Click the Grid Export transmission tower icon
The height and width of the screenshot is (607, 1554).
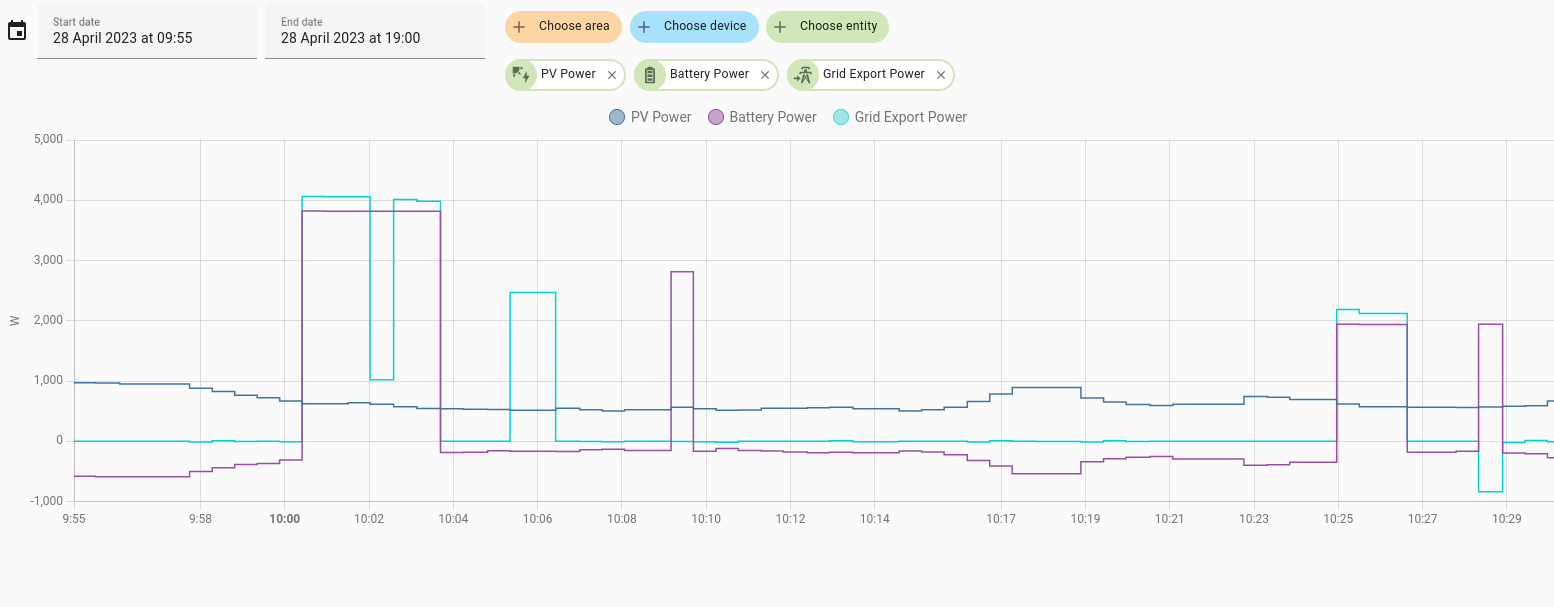pos(803,75)
